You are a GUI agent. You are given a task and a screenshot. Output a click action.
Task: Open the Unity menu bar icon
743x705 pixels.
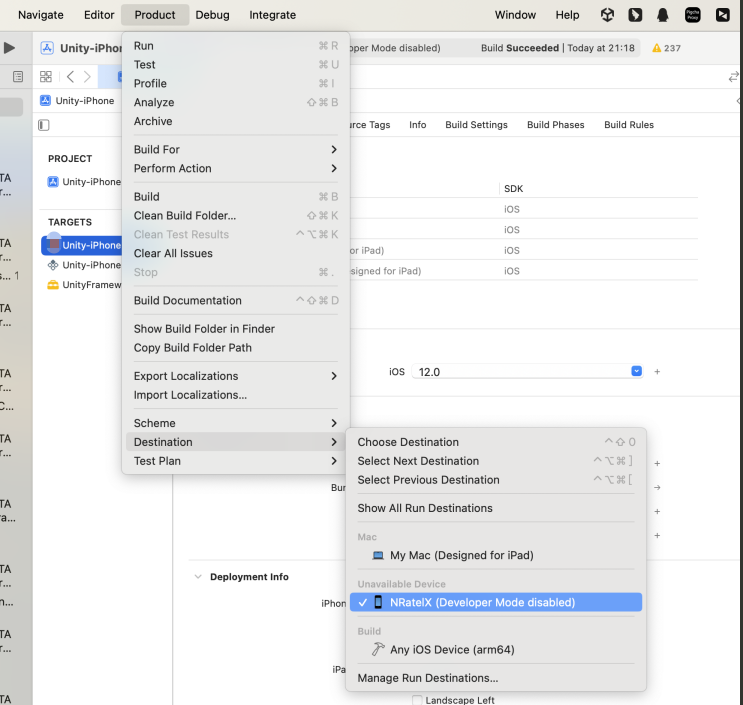coord(607,15)
